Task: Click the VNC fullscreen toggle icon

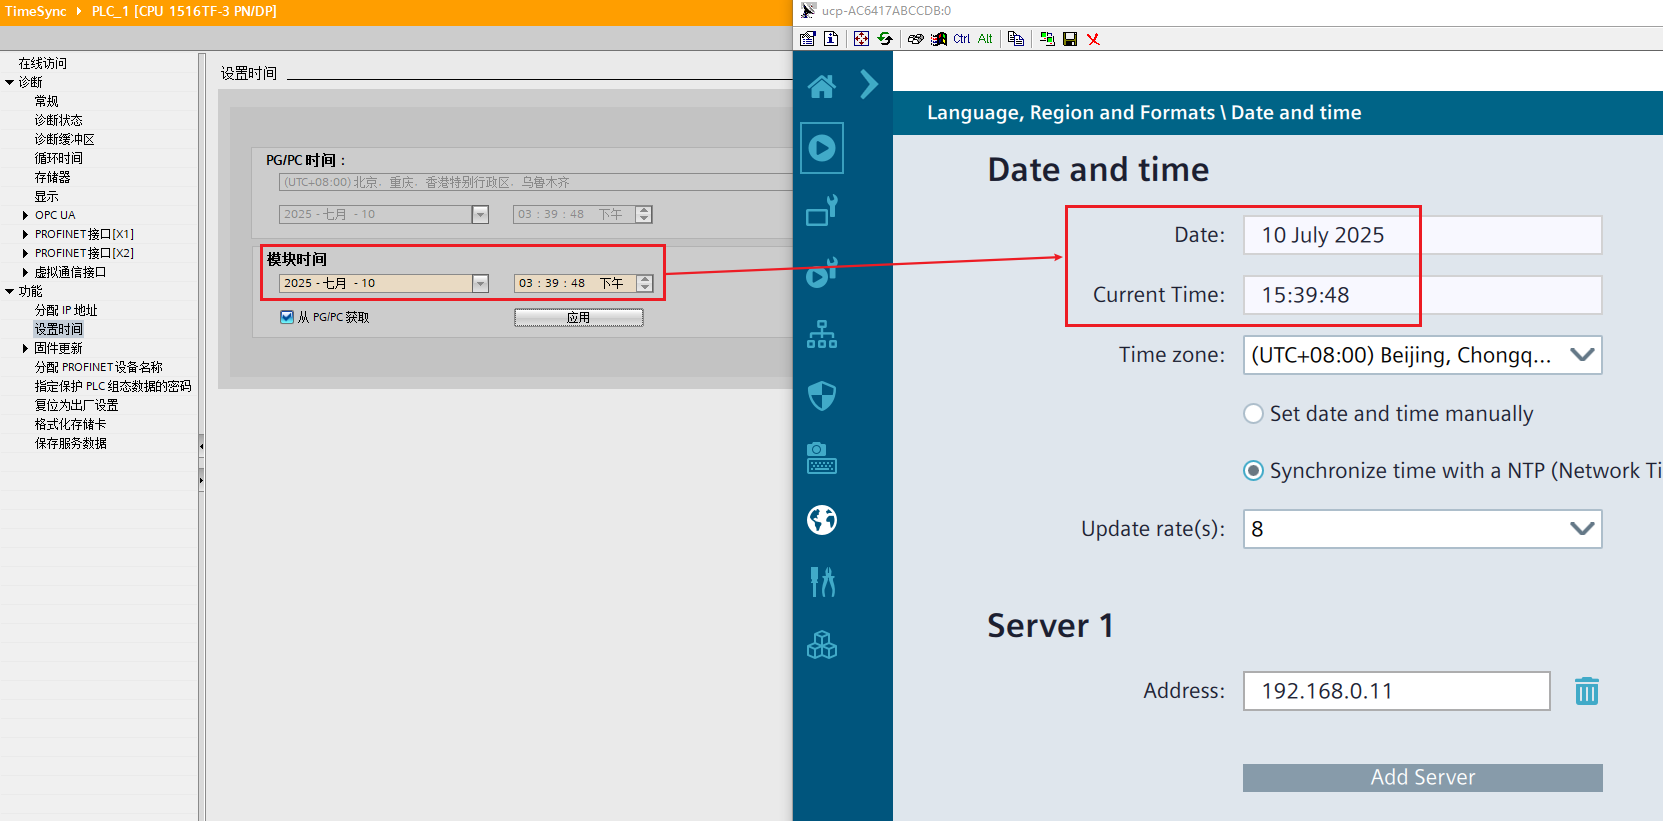Action: (861, 39)
